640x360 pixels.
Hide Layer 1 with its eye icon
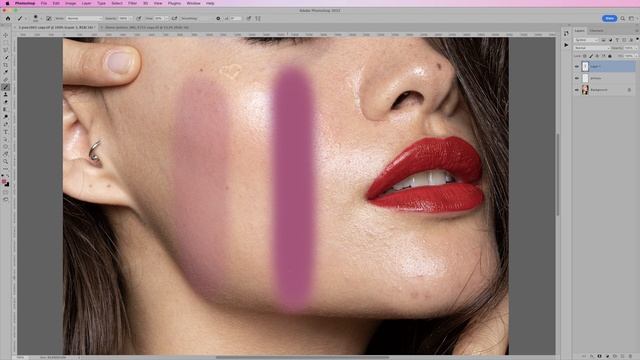577,66
